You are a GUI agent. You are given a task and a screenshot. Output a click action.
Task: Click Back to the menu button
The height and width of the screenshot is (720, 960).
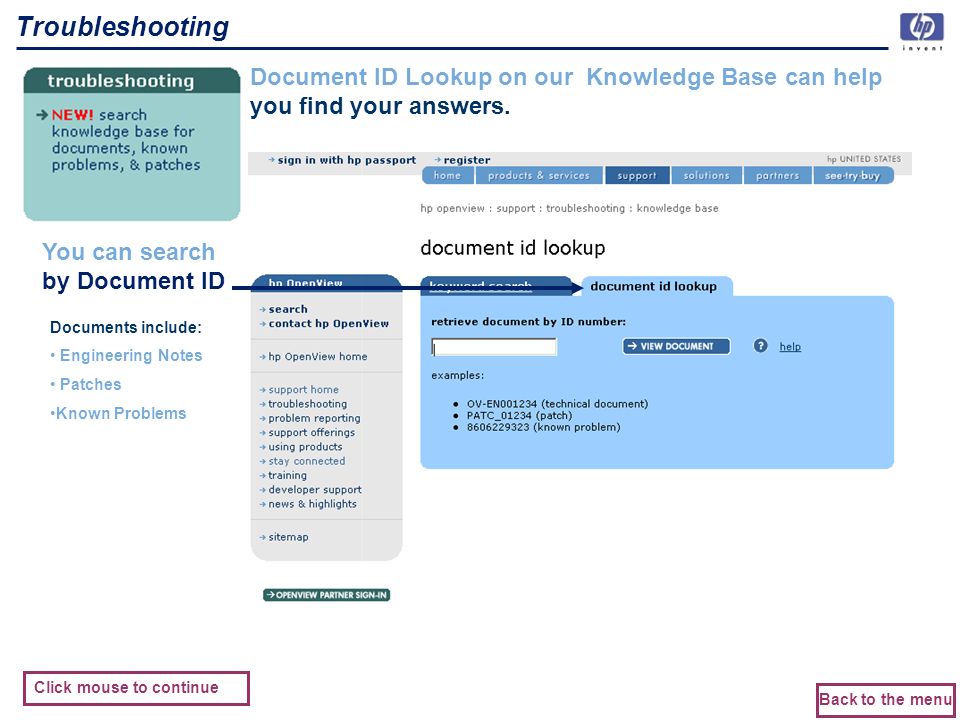coord(885,700)
